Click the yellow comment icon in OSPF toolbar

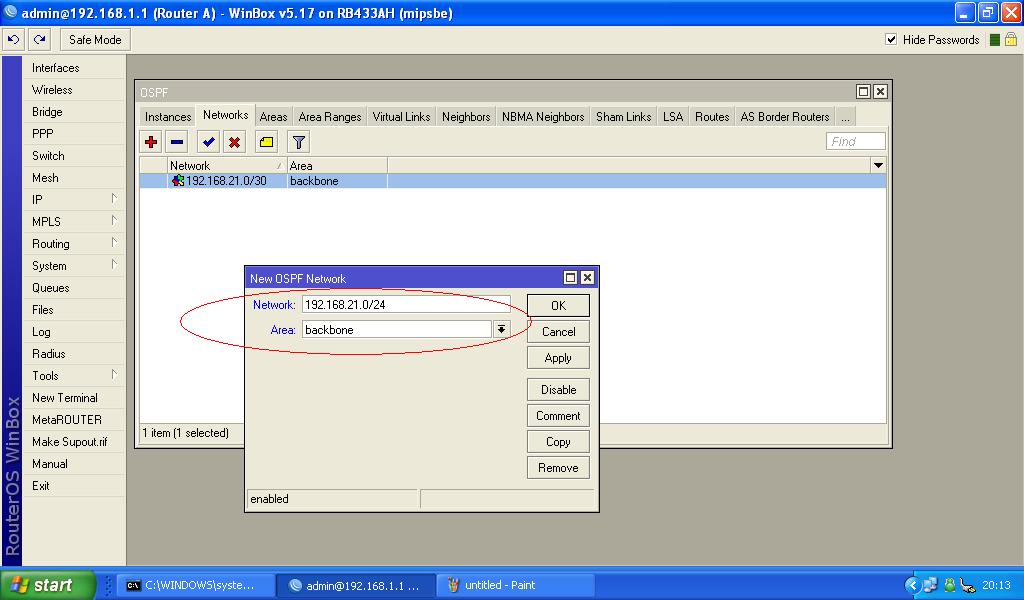coord(266,142)
